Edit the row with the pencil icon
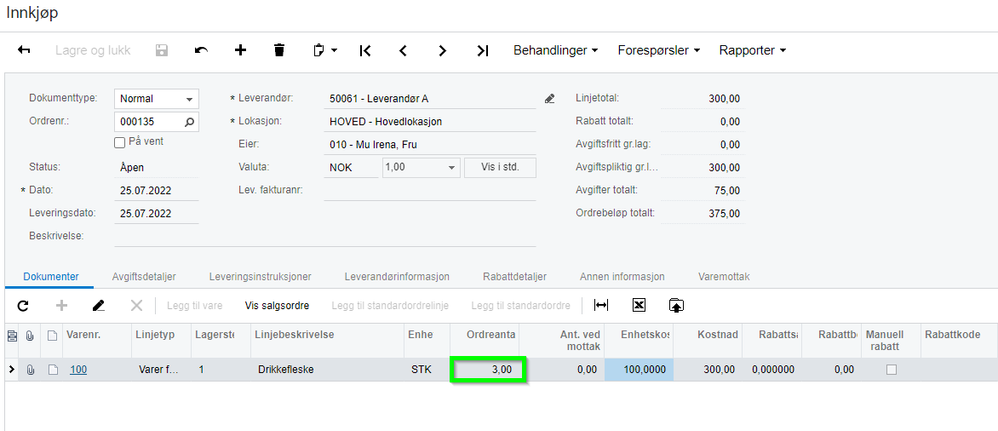Image resolution: width=998 pixels, height=431 pixels. coord(99,306)
